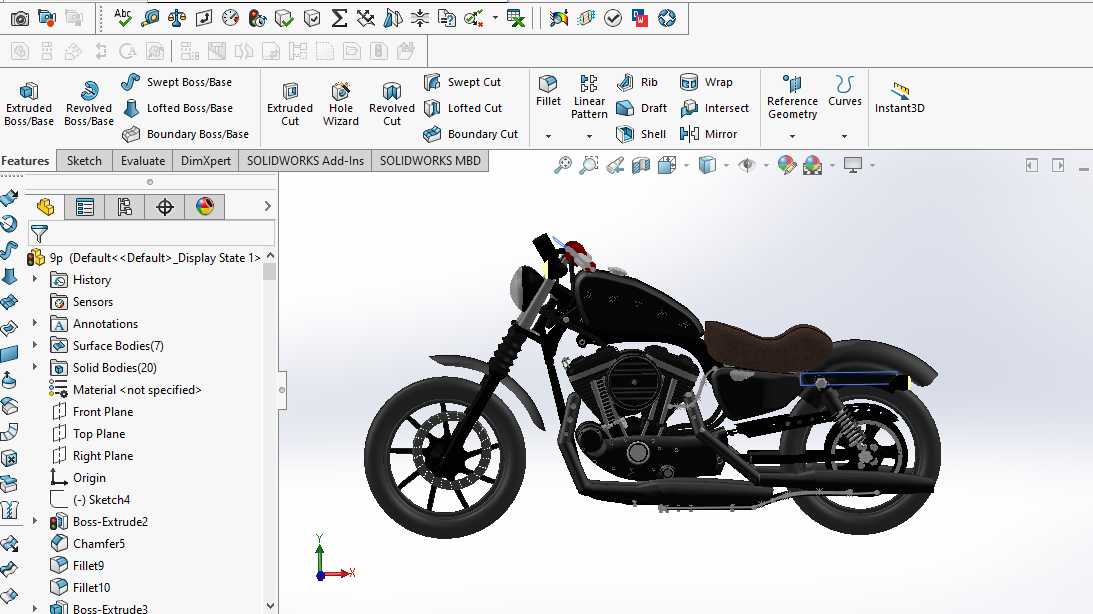Screen dimensions: 1093x614
Task: Click feature tree scrollbar down arrow
Action: [270, 606]
